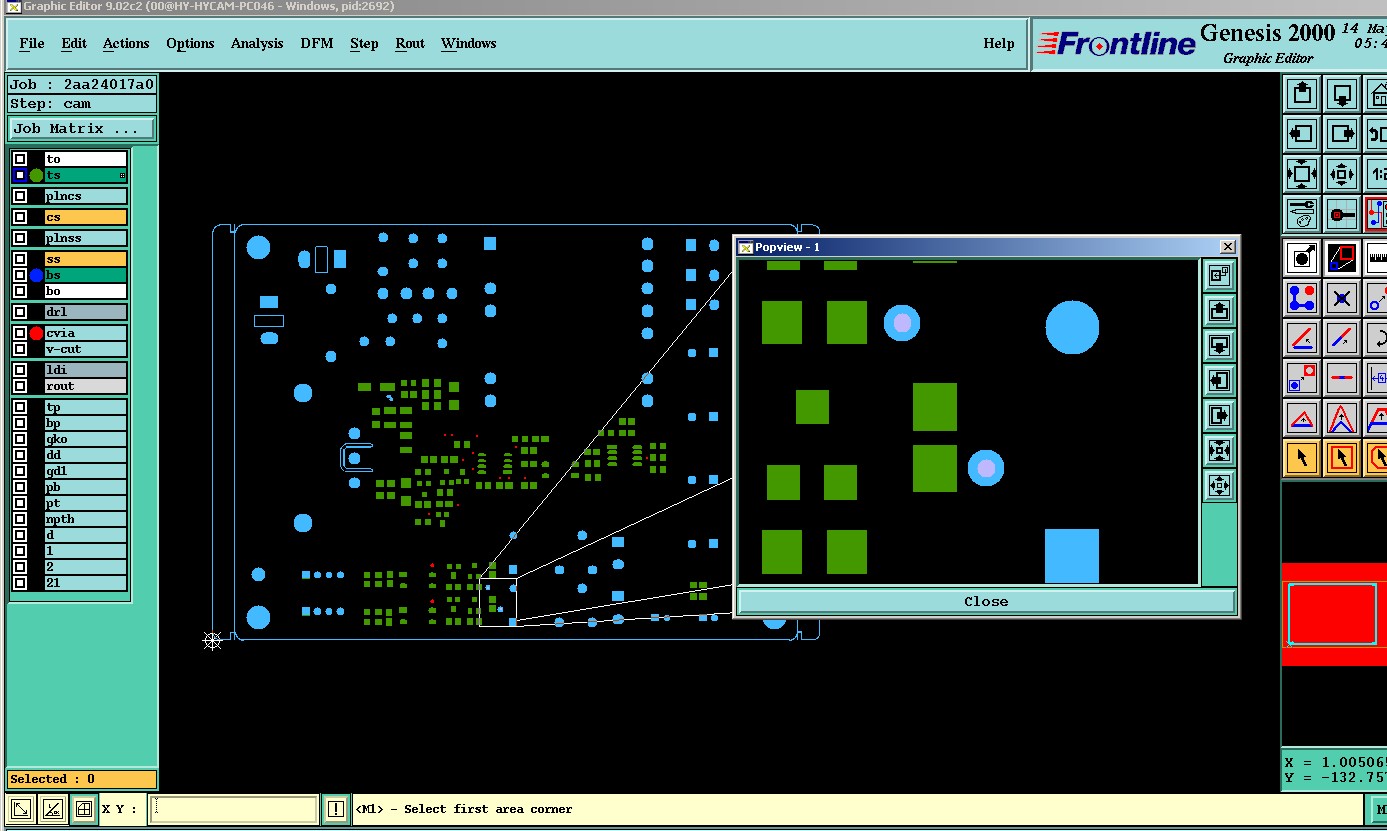Select the diagonal red-blue line tool

pyautogui.click(x=1342, y=338)
